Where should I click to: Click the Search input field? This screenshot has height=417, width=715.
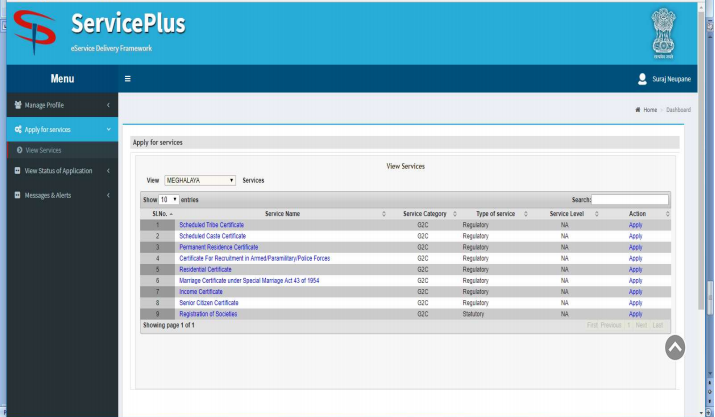pyautogui.click(x=630, y=200)
